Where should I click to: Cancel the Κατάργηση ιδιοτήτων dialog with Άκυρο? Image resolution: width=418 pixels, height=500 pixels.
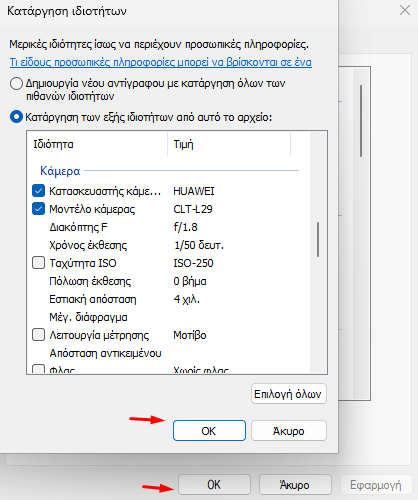[x=289, y=431]
